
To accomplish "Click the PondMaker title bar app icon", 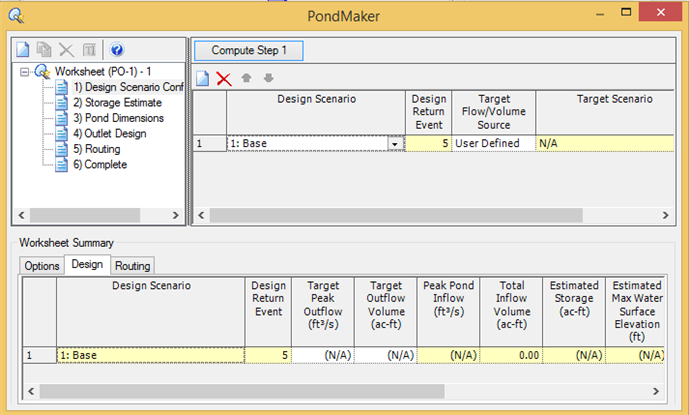I will (x=16, y=16).
